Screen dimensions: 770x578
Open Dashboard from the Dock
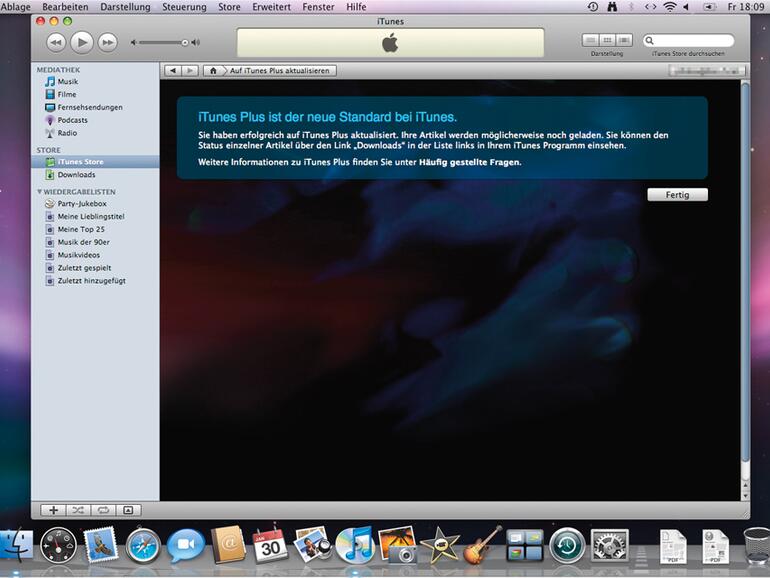[x=58, y=545]
